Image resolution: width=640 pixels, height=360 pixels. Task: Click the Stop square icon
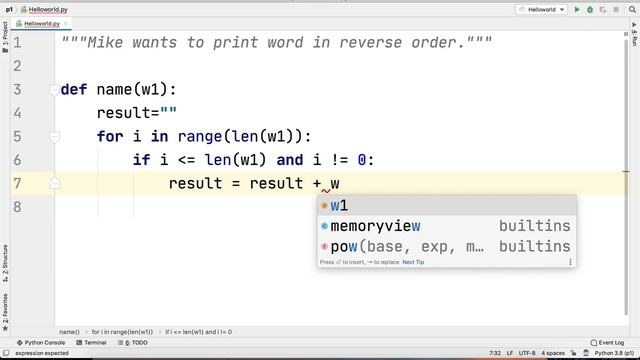[x=616, y=9]
